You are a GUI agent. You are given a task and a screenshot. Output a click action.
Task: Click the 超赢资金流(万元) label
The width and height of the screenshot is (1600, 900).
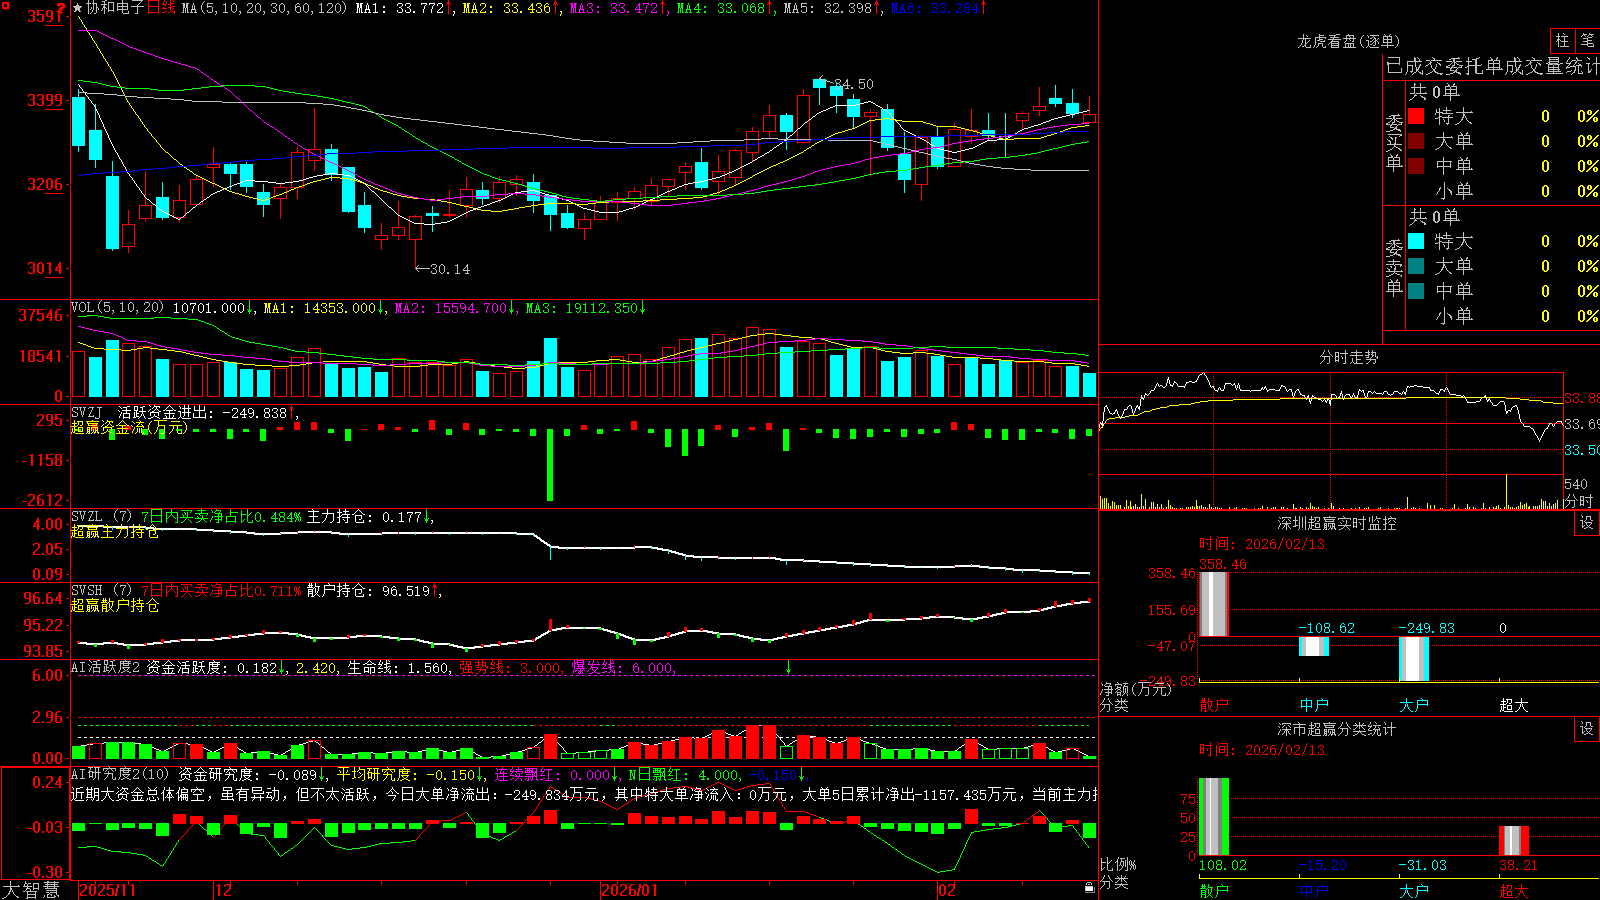pyautogui.click(x=129, y=427)
